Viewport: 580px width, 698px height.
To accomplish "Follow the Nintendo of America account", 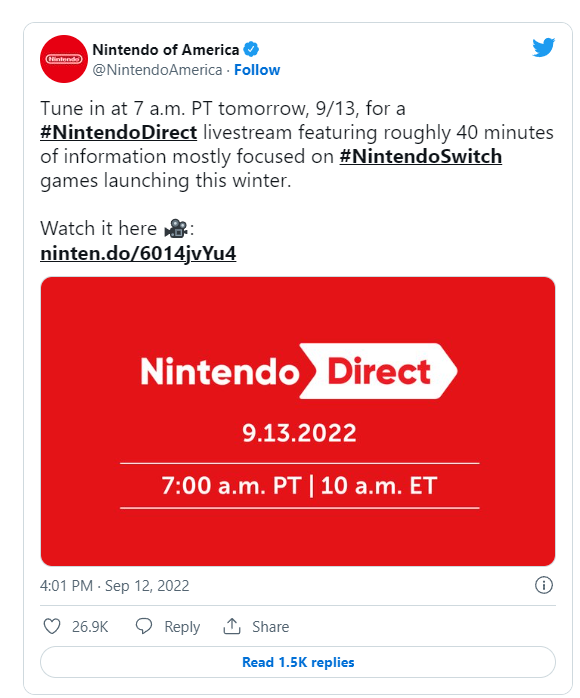I will (x=257, y=70).
